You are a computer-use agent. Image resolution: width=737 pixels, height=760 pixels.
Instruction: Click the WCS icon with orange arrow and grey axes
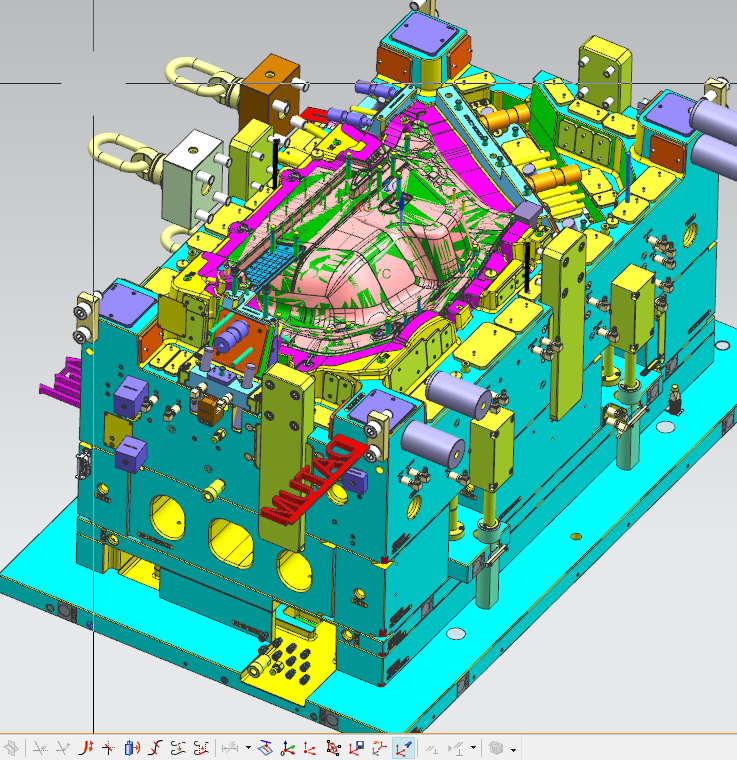click(x=379, y=748)
